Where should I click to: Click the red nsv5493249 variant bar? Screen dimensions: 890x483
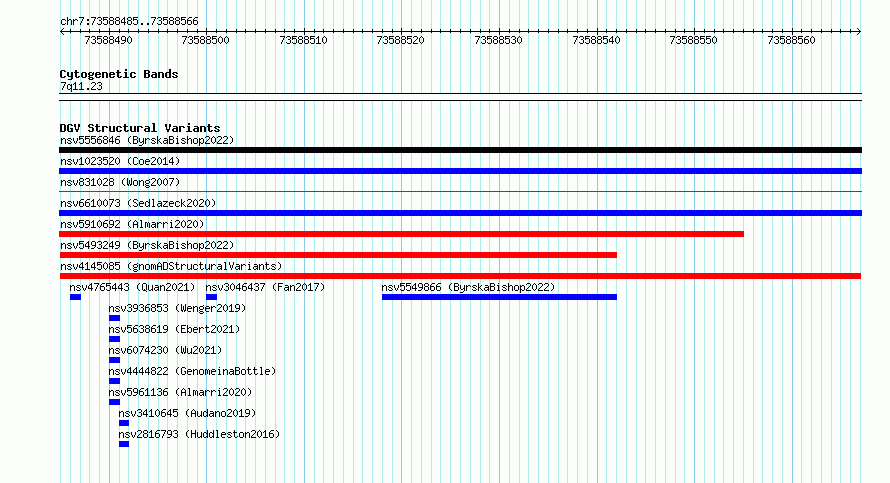pos(338,255)
